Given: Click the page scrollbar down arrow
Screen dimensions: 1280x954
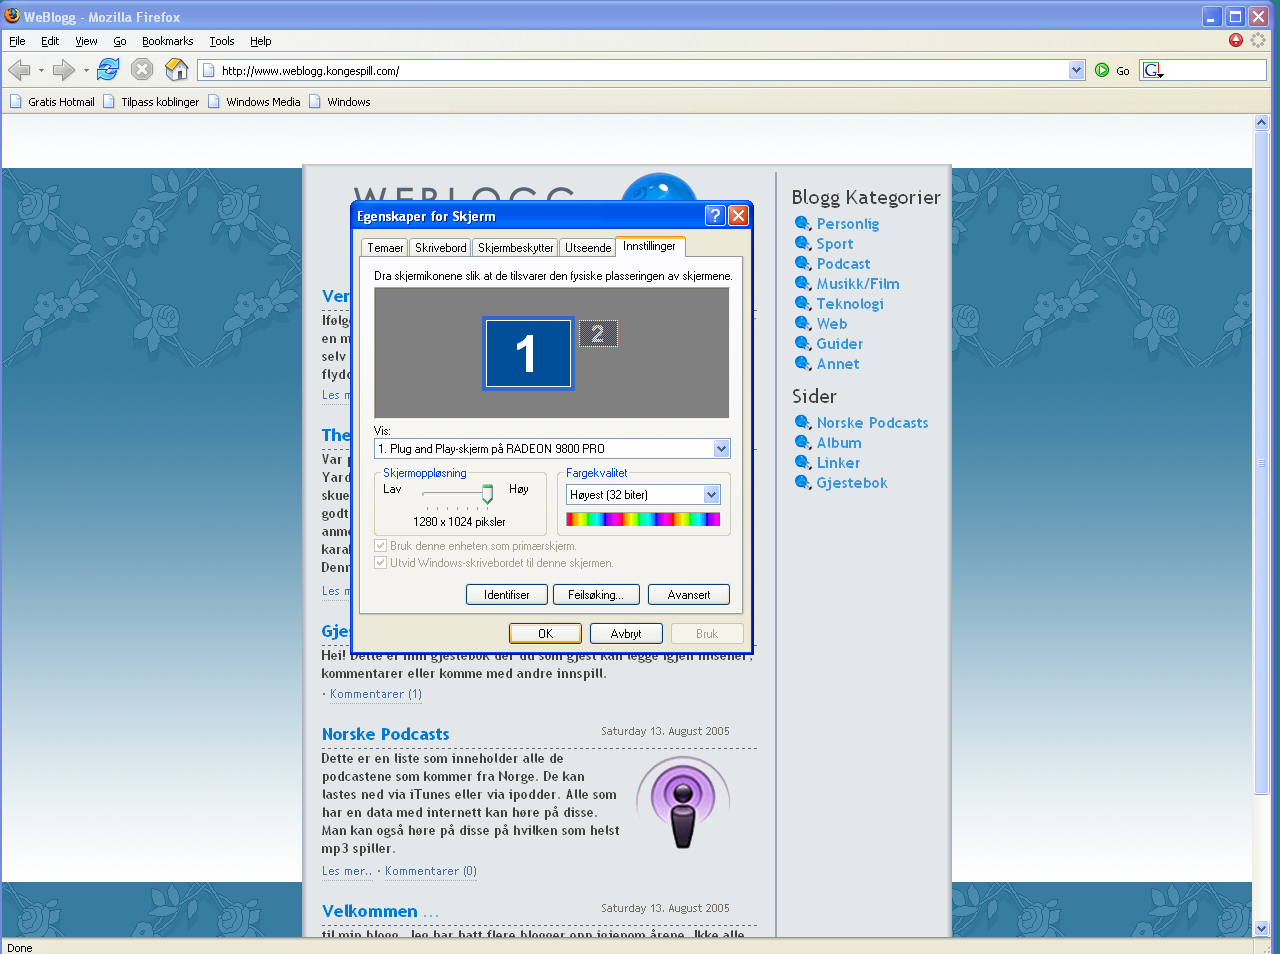Looking at the screenshot, I should (x=1261, y=928).
